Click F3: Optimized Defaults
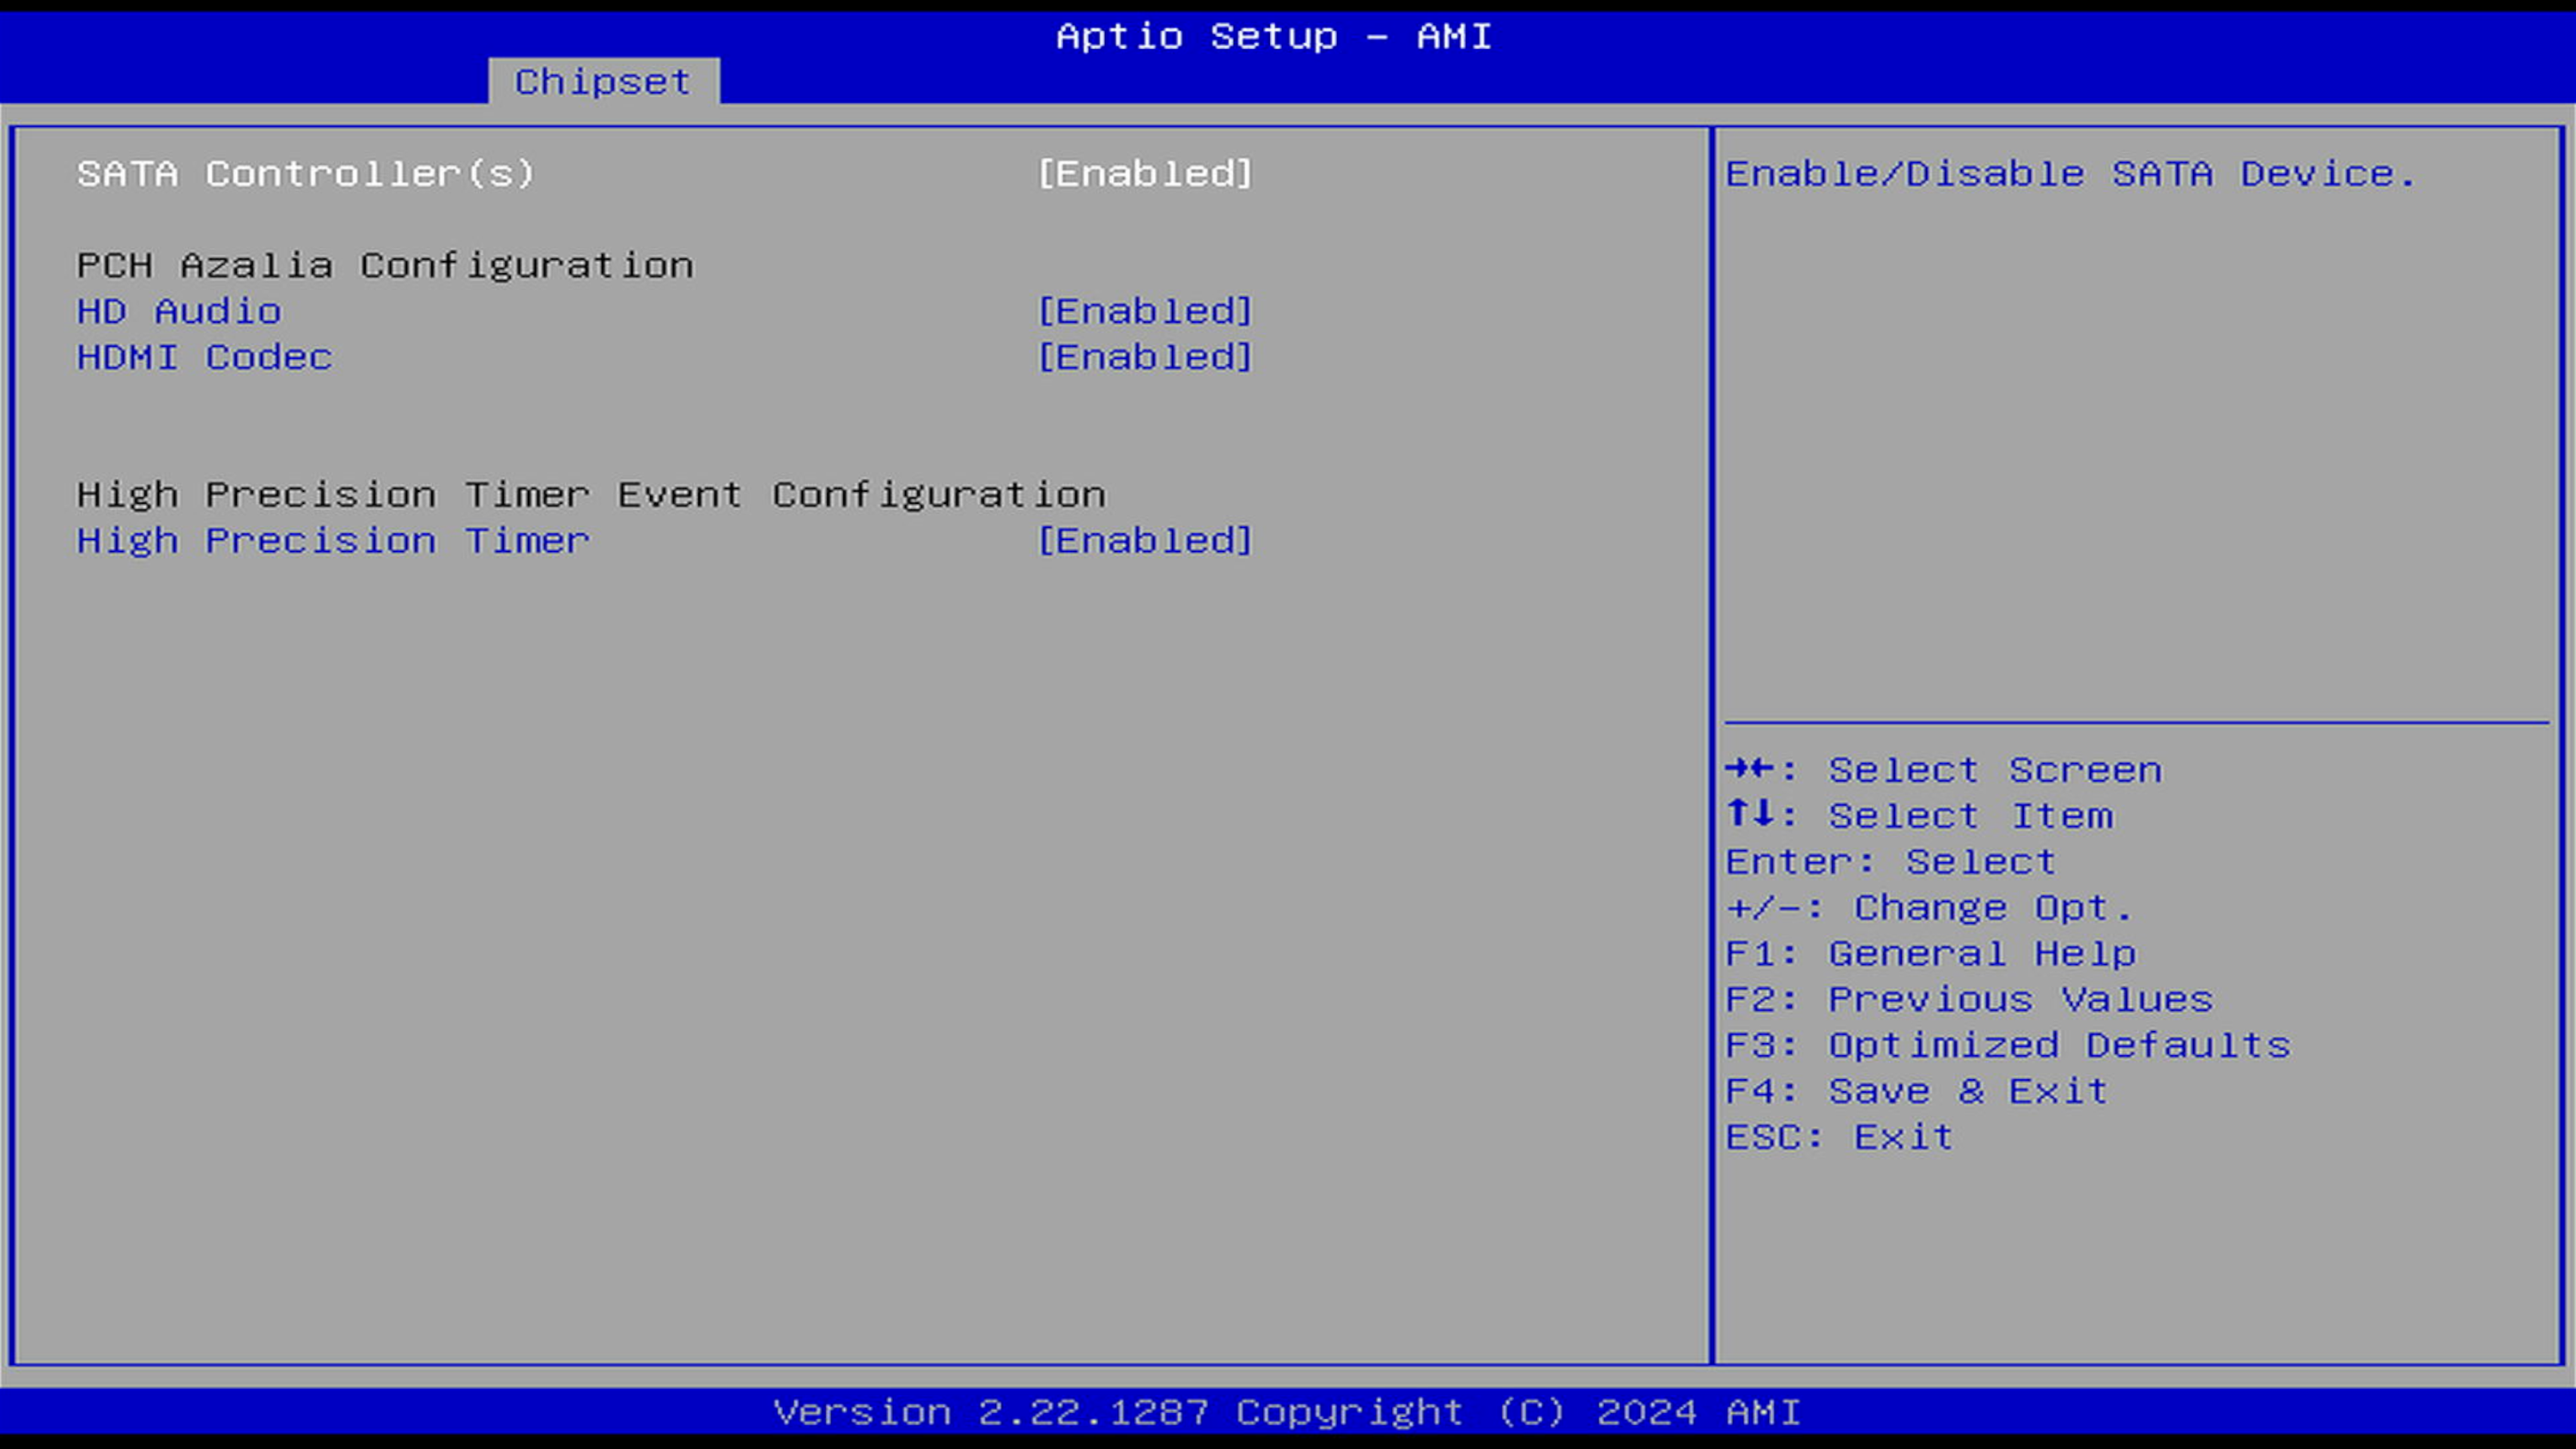This screenshot has width=2576, height=1449. click(x=2008, y=1046)
